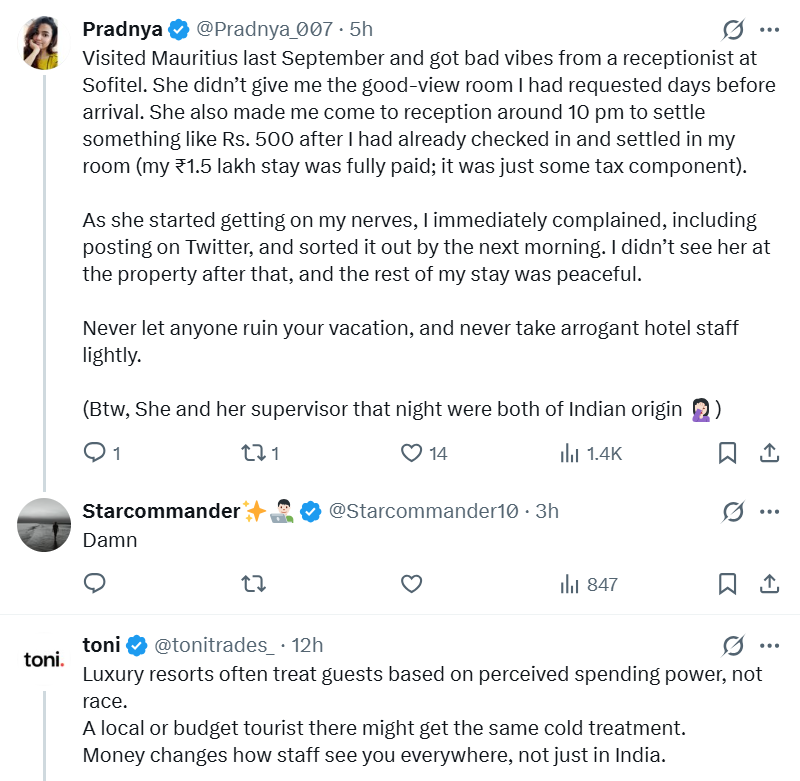This screenshot has height=781, width=800.
Task: View analytics of Pradnya's 1.4K views post
Action: (571, 453)
